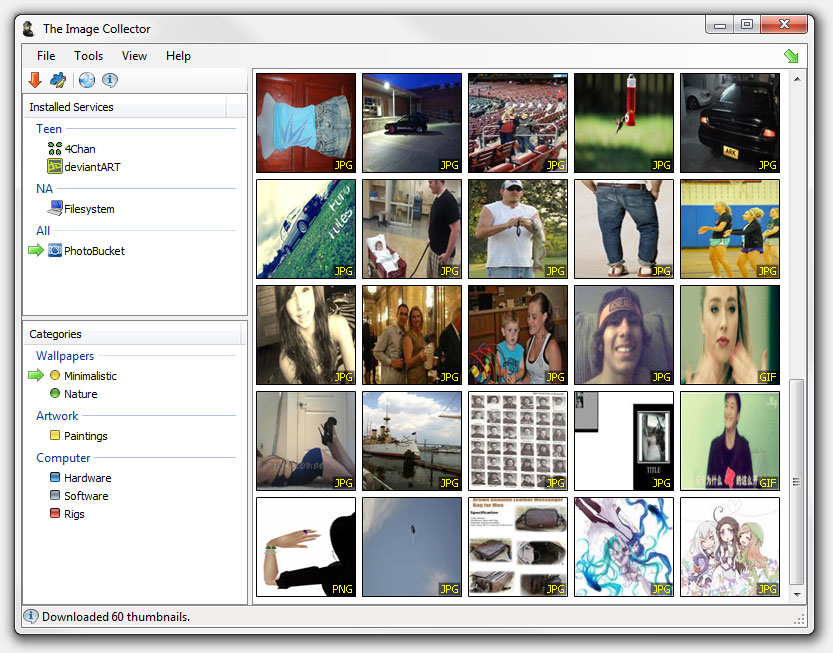Click the globe icon in the toolbar
Viewport: 833px width, 653px height.
[87, 81]
